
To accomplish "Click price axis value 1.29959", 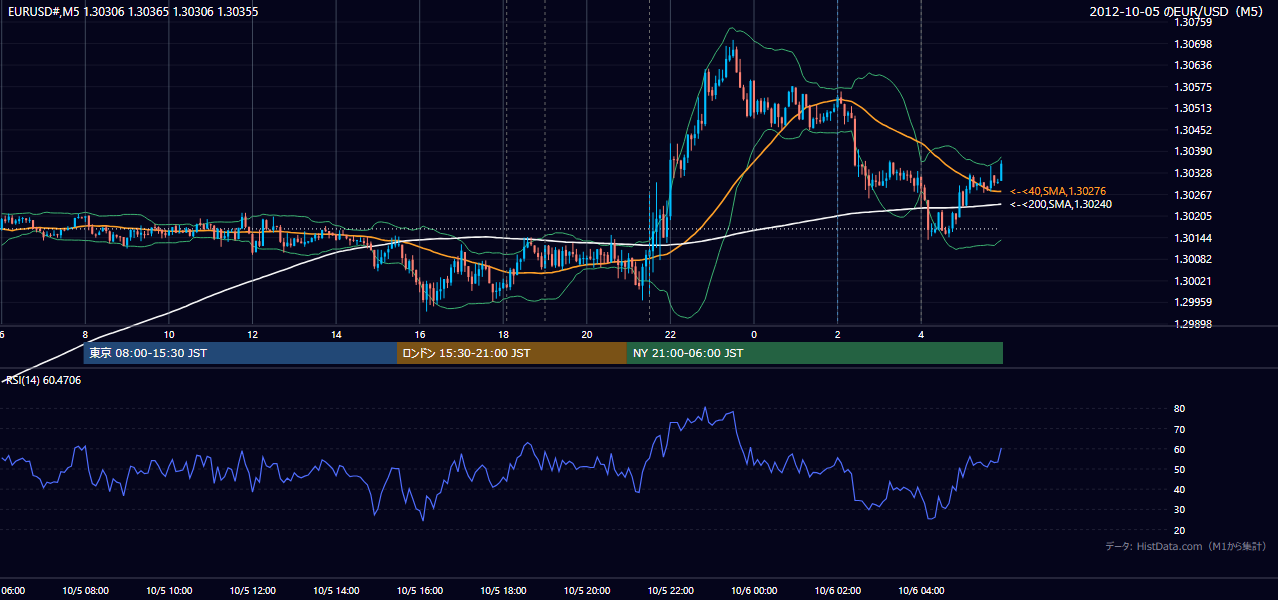I will click(x=1193, y=302).
